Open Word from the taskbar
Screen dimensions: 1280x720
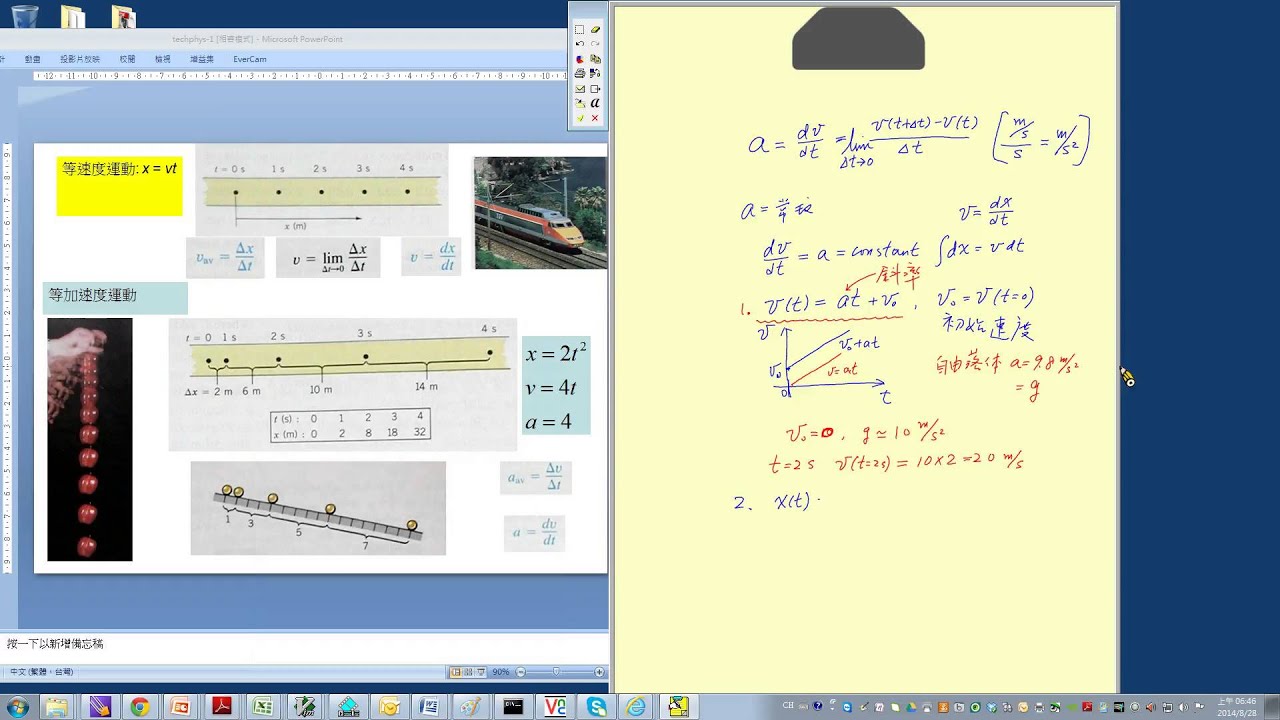430,707
